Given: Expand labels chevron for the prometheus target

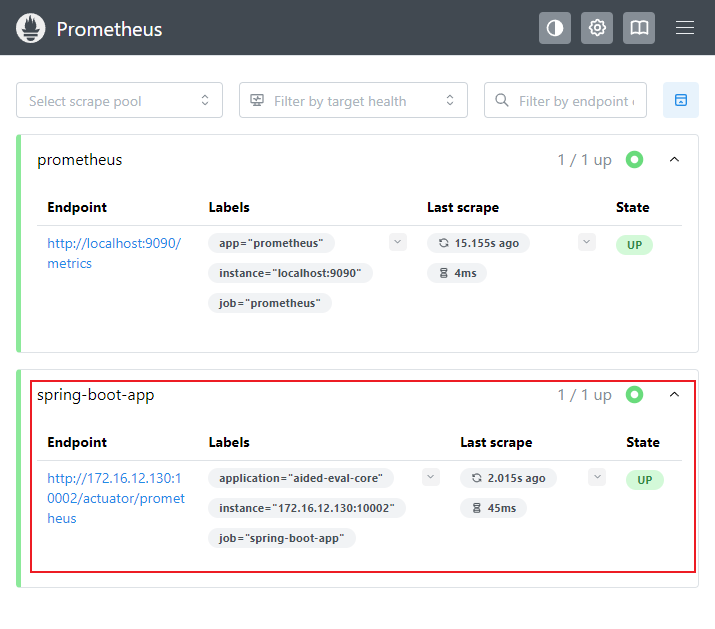Looking at the screenshot, I should click(398, 242).
